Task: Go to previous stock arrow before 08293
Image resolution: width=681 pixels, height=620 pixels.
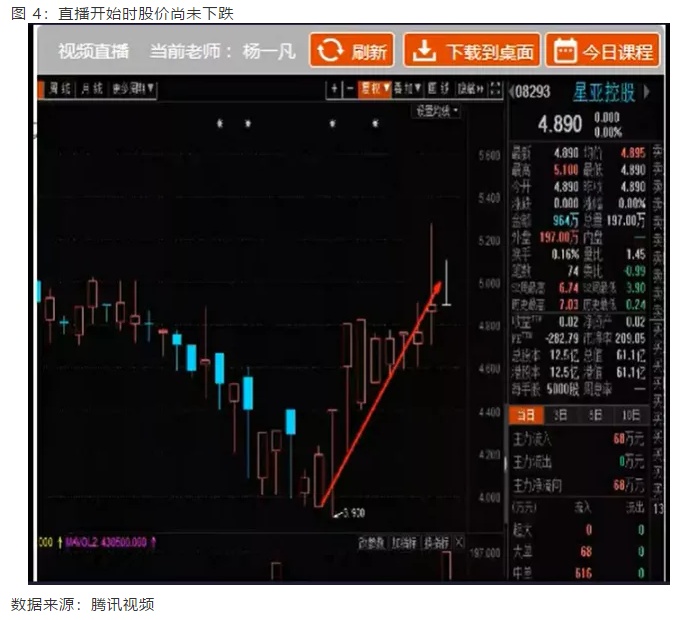Action: (x=512, y=92)
